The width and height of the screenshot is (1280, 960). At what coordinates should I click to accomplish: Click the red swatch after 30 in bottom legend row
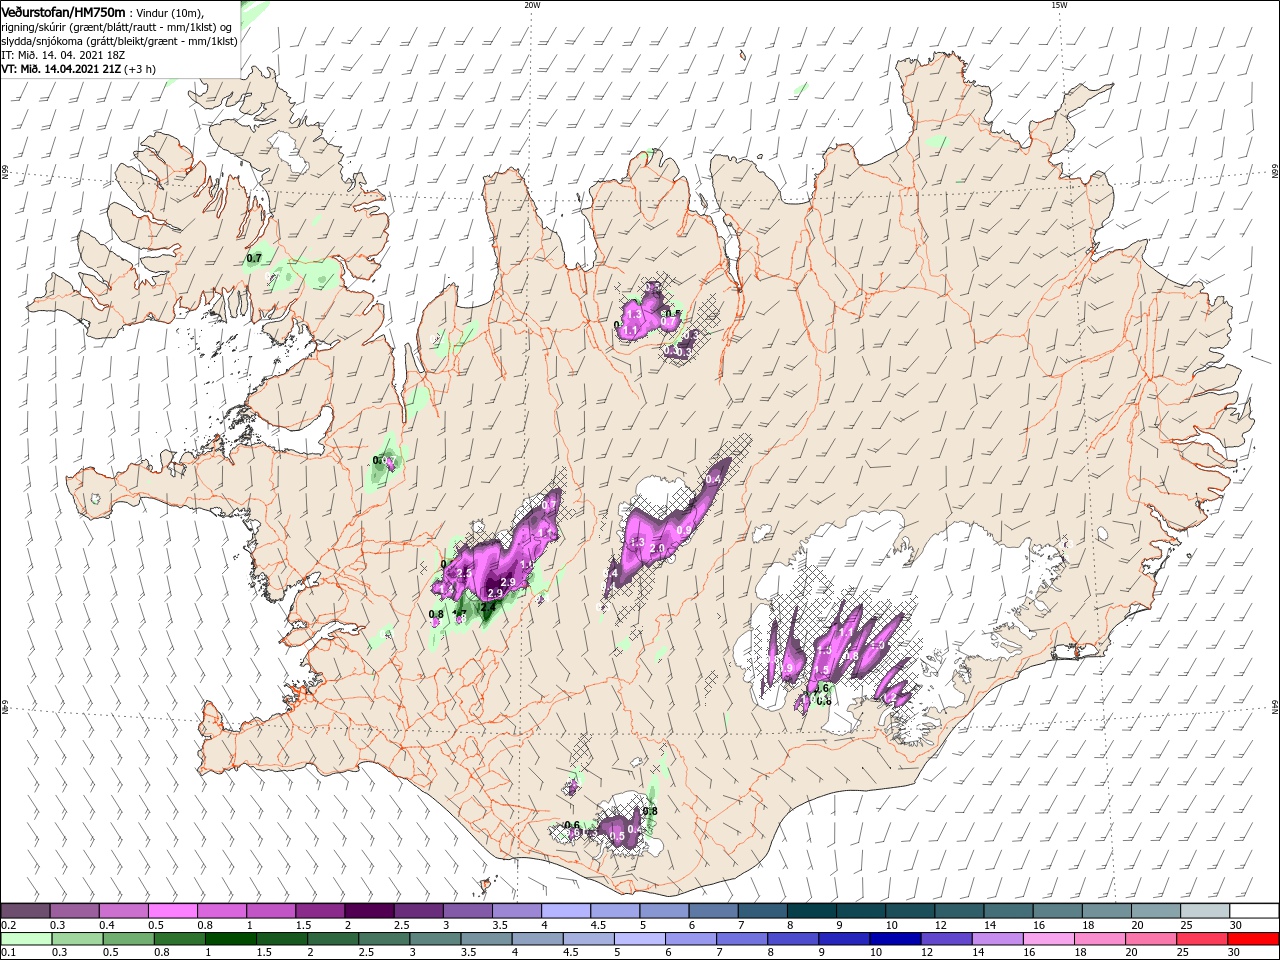point(1253,938)
